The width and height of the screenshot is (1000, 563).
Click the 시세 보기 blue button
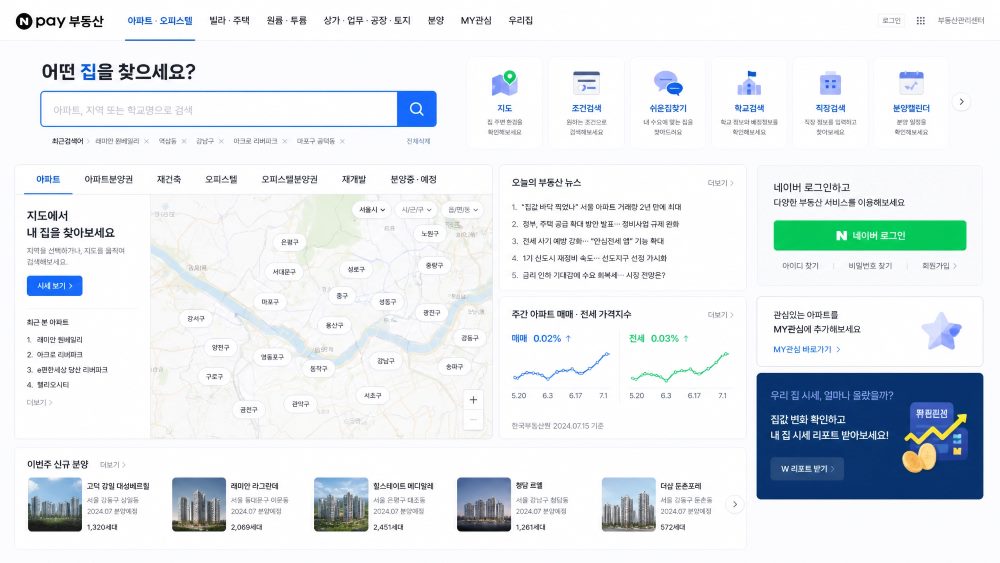click(x=54, y=286)
